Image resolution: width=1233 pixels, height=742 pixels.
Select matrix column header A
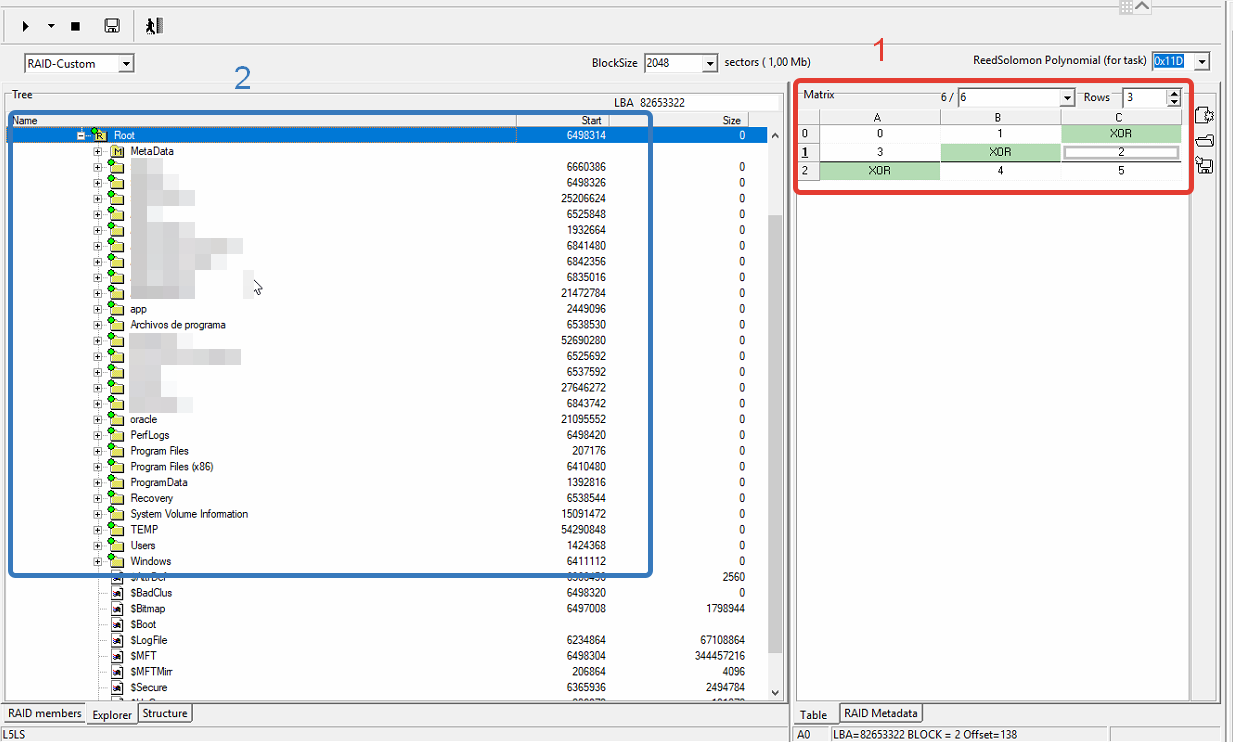coord(879,117)
